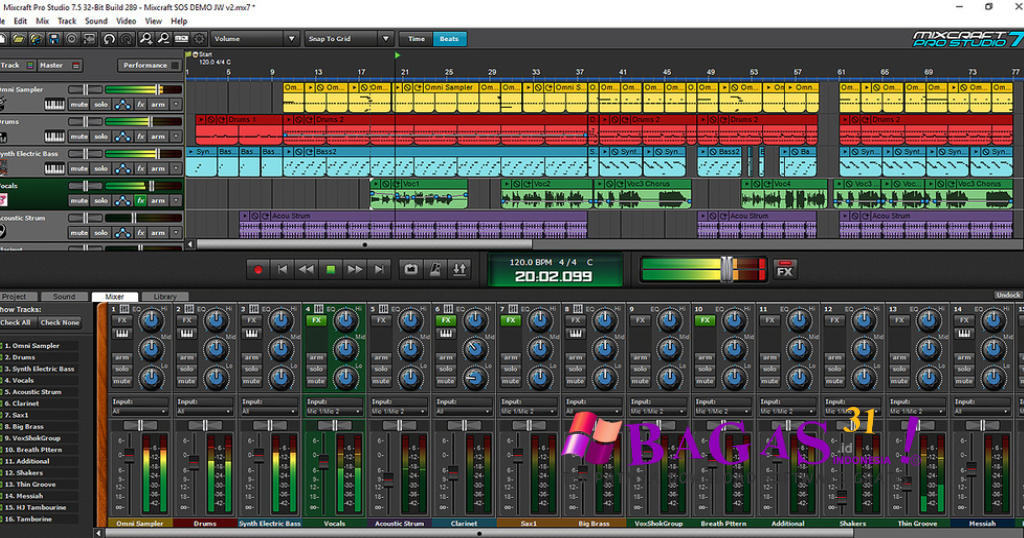Click the loop icon on Drums 1 clip
1024x538 pixels.
point(221,119)
